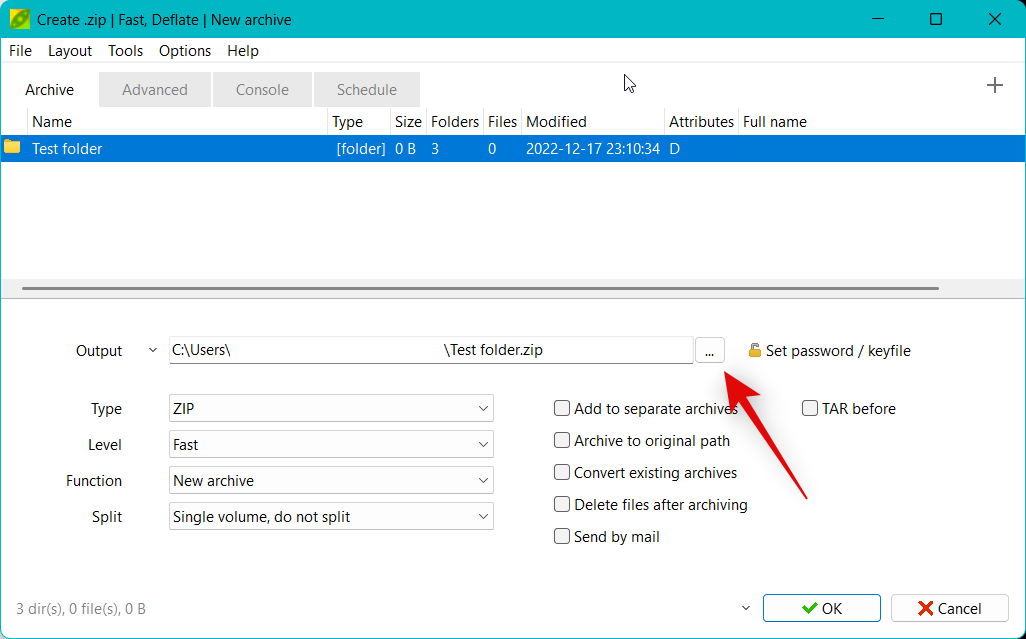Open the Tools menu

(125, 51)
